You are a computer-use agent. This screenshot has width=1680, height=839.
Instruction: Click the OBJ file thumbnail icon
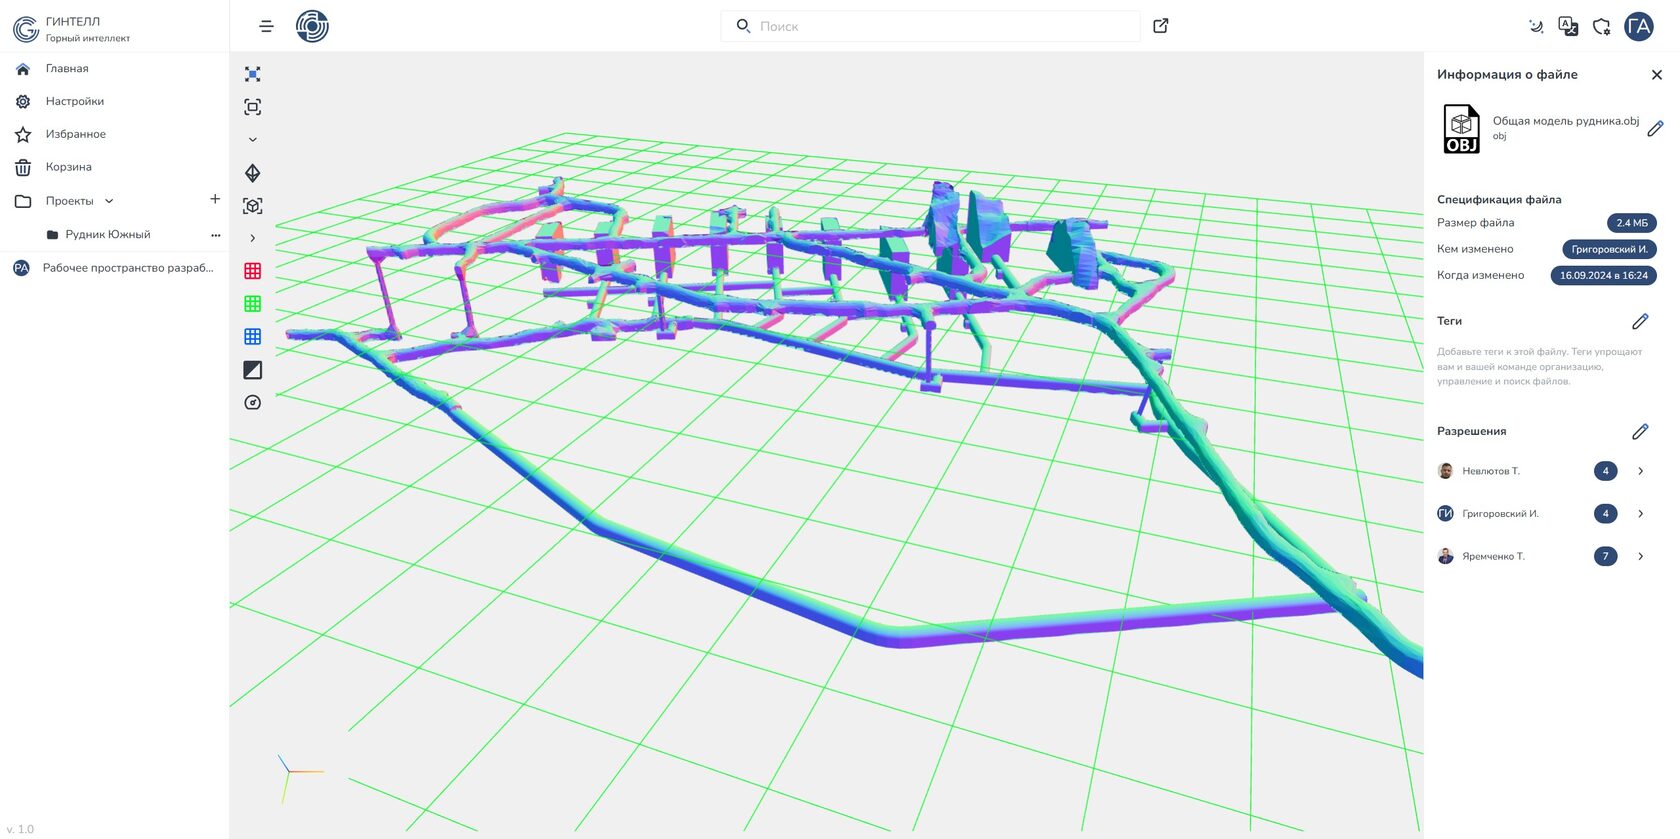click(x=1461, y=129)
